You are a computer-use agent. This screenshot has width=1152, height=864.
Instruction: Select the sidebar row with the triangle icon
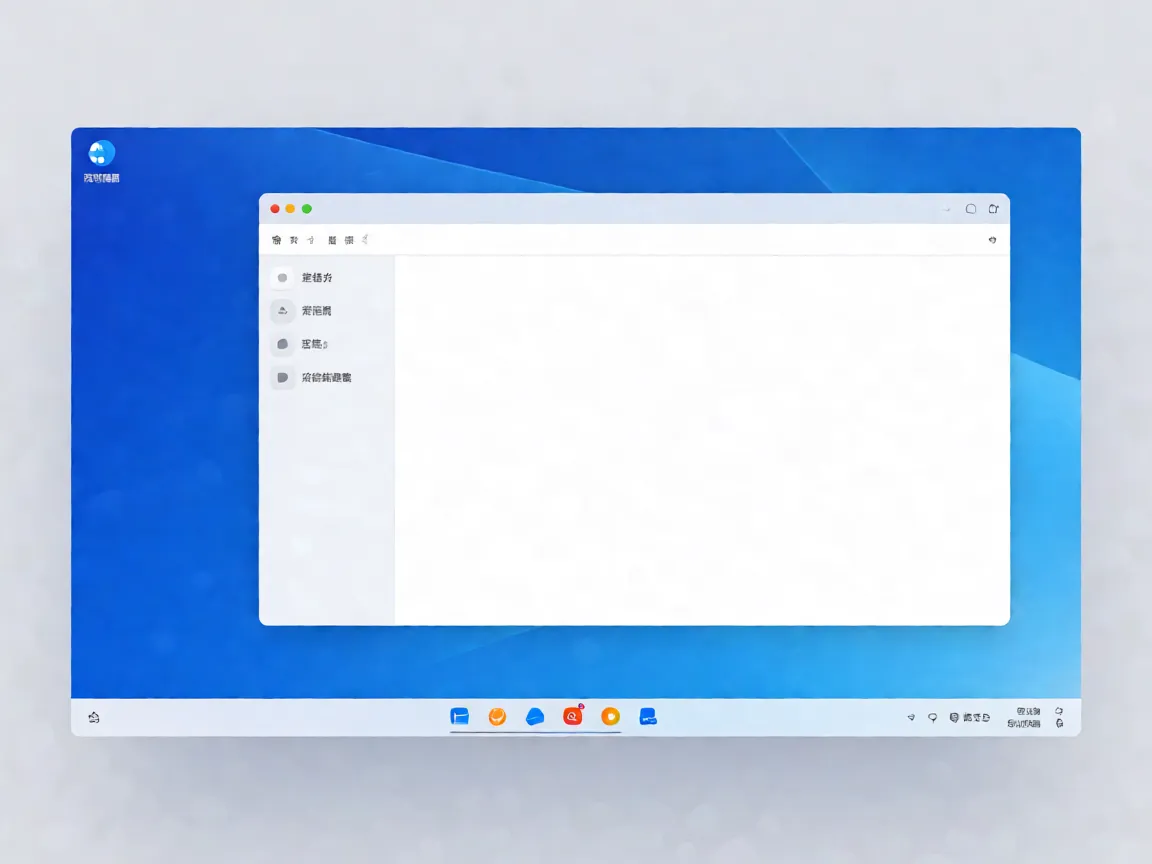point(327,311)
